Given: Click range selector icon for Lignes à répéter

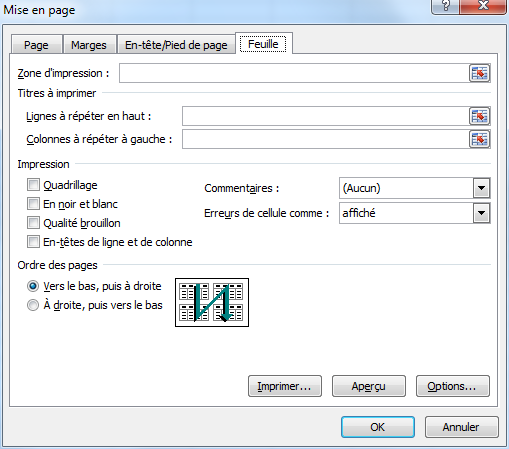Looking at the screenshot, I should [x=479, y=116].
